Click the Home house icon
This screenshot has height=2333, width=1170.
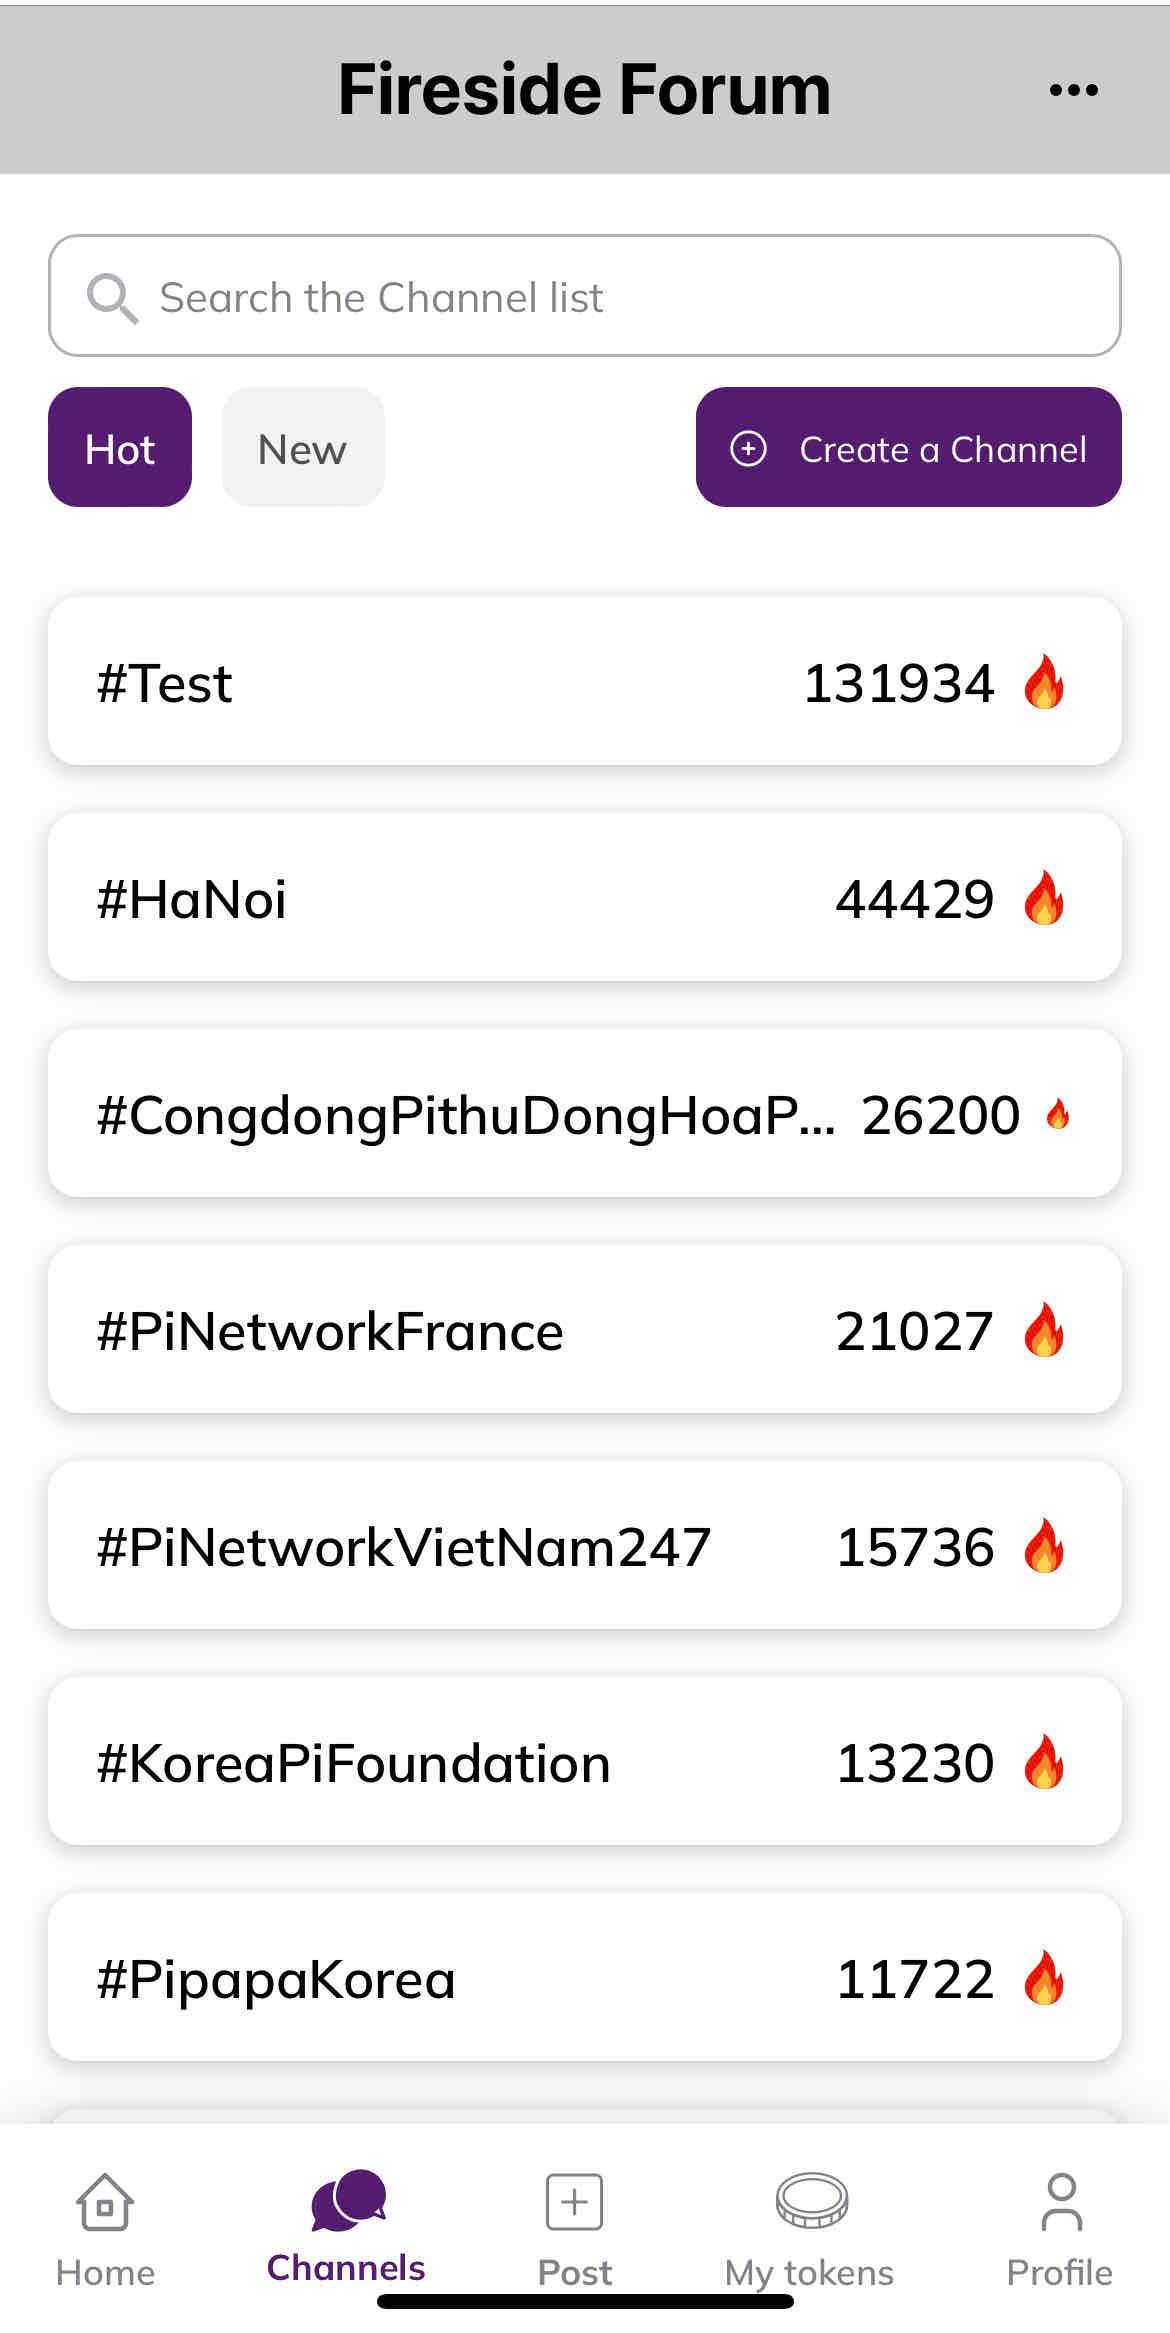[105, 2200]
